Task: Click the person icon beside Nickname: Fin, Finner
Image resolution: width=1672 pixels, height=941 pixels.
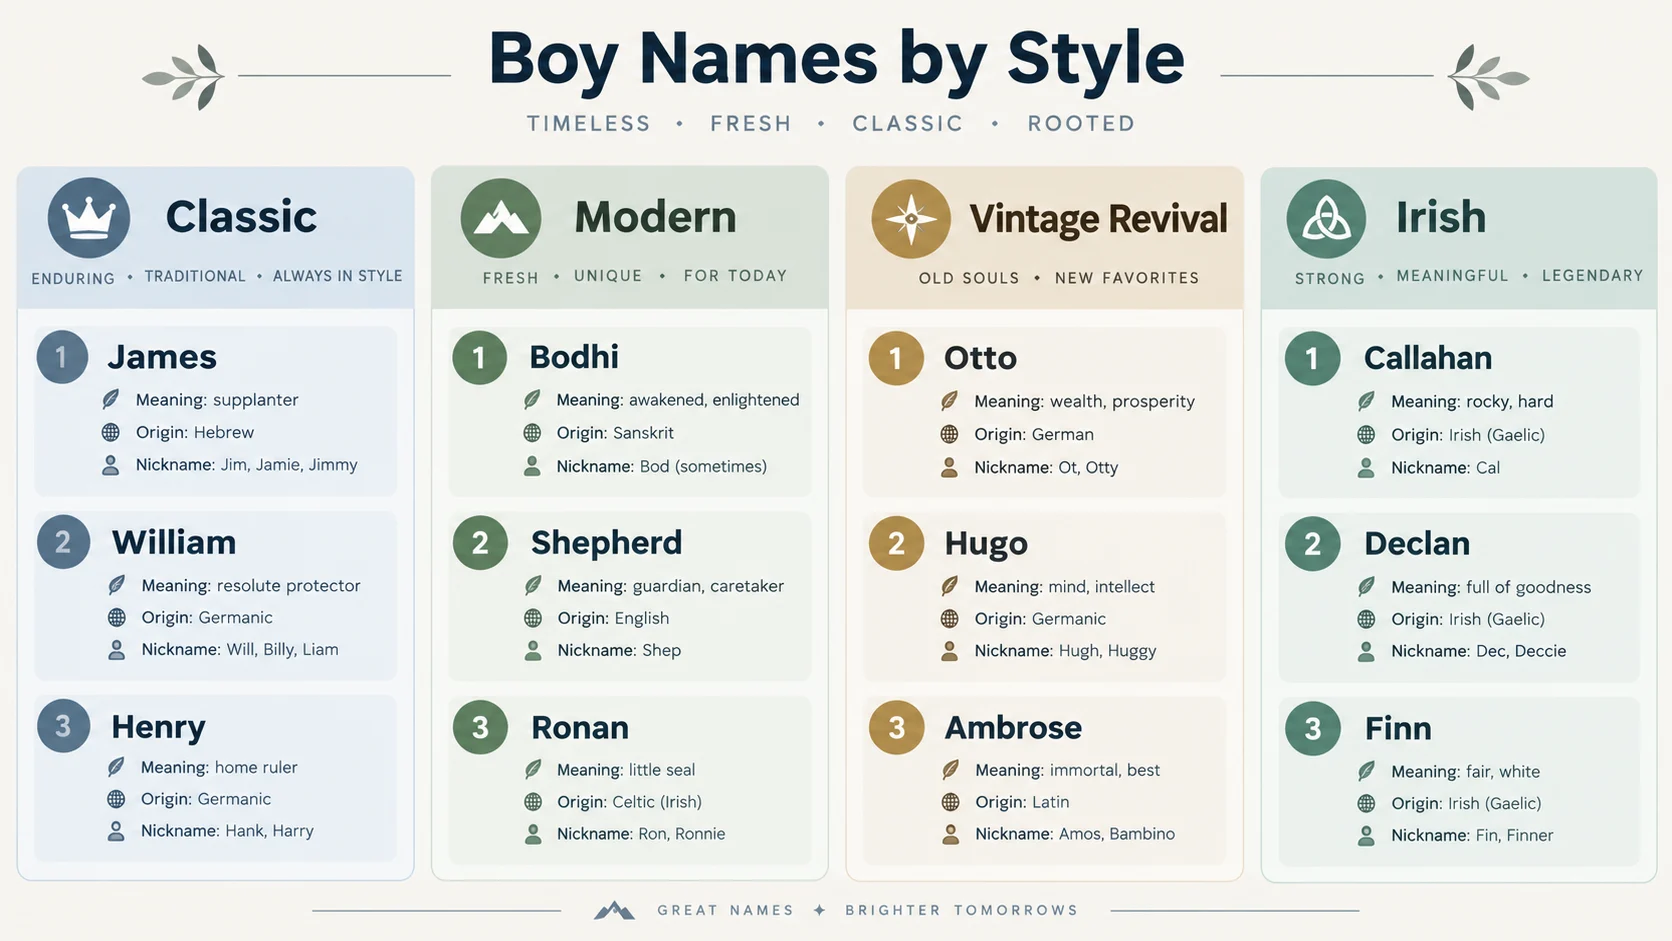Action: pyautogui.click(x=1366, y=836)
